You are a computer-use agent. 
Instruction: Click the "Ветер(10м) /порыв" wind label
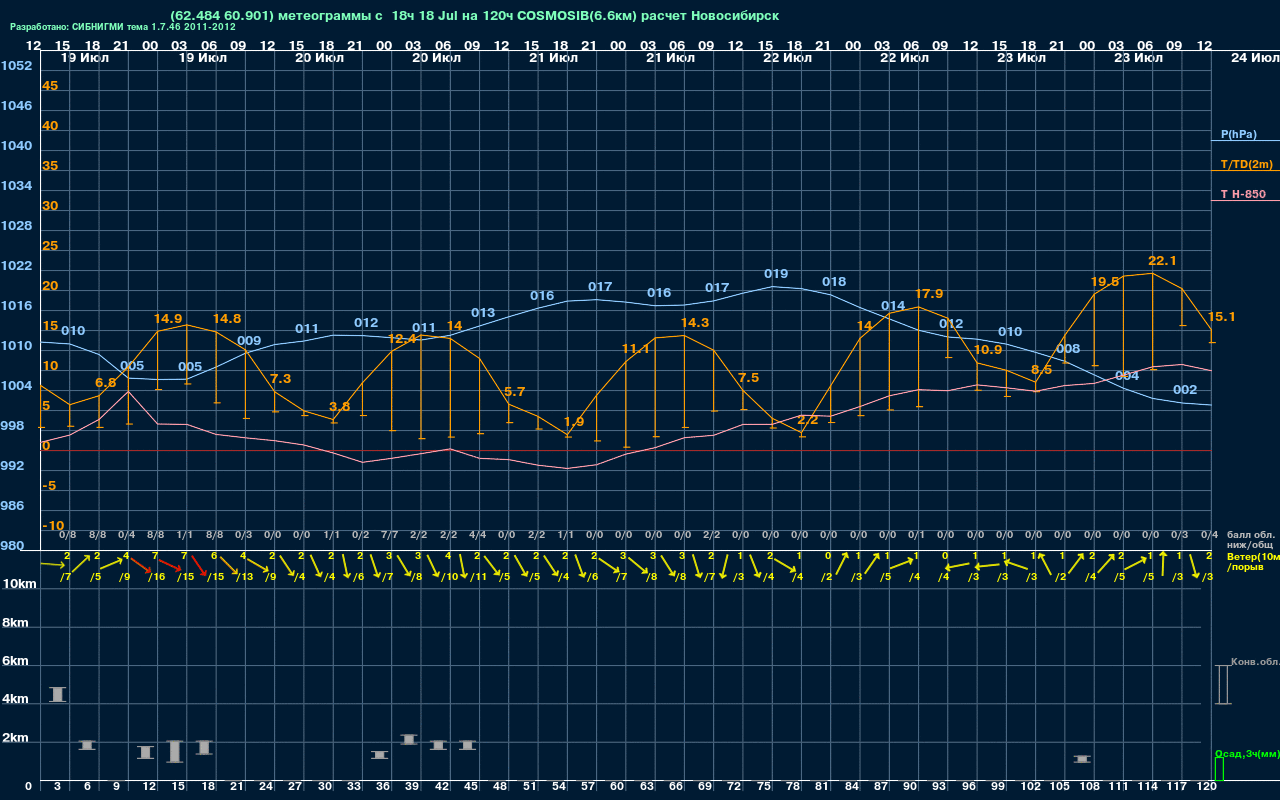point(1253,561)
